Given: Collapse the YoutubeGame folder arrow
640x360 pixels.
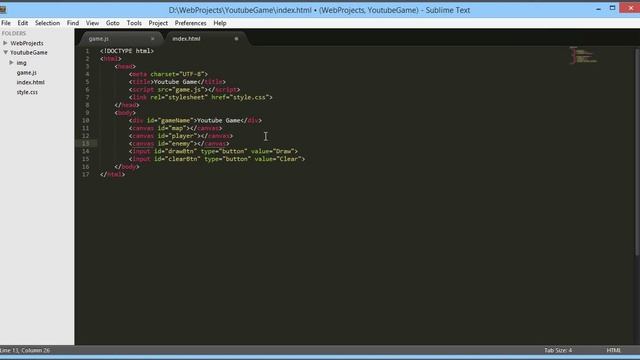Looking at the screenshot, I should (5, 53).
